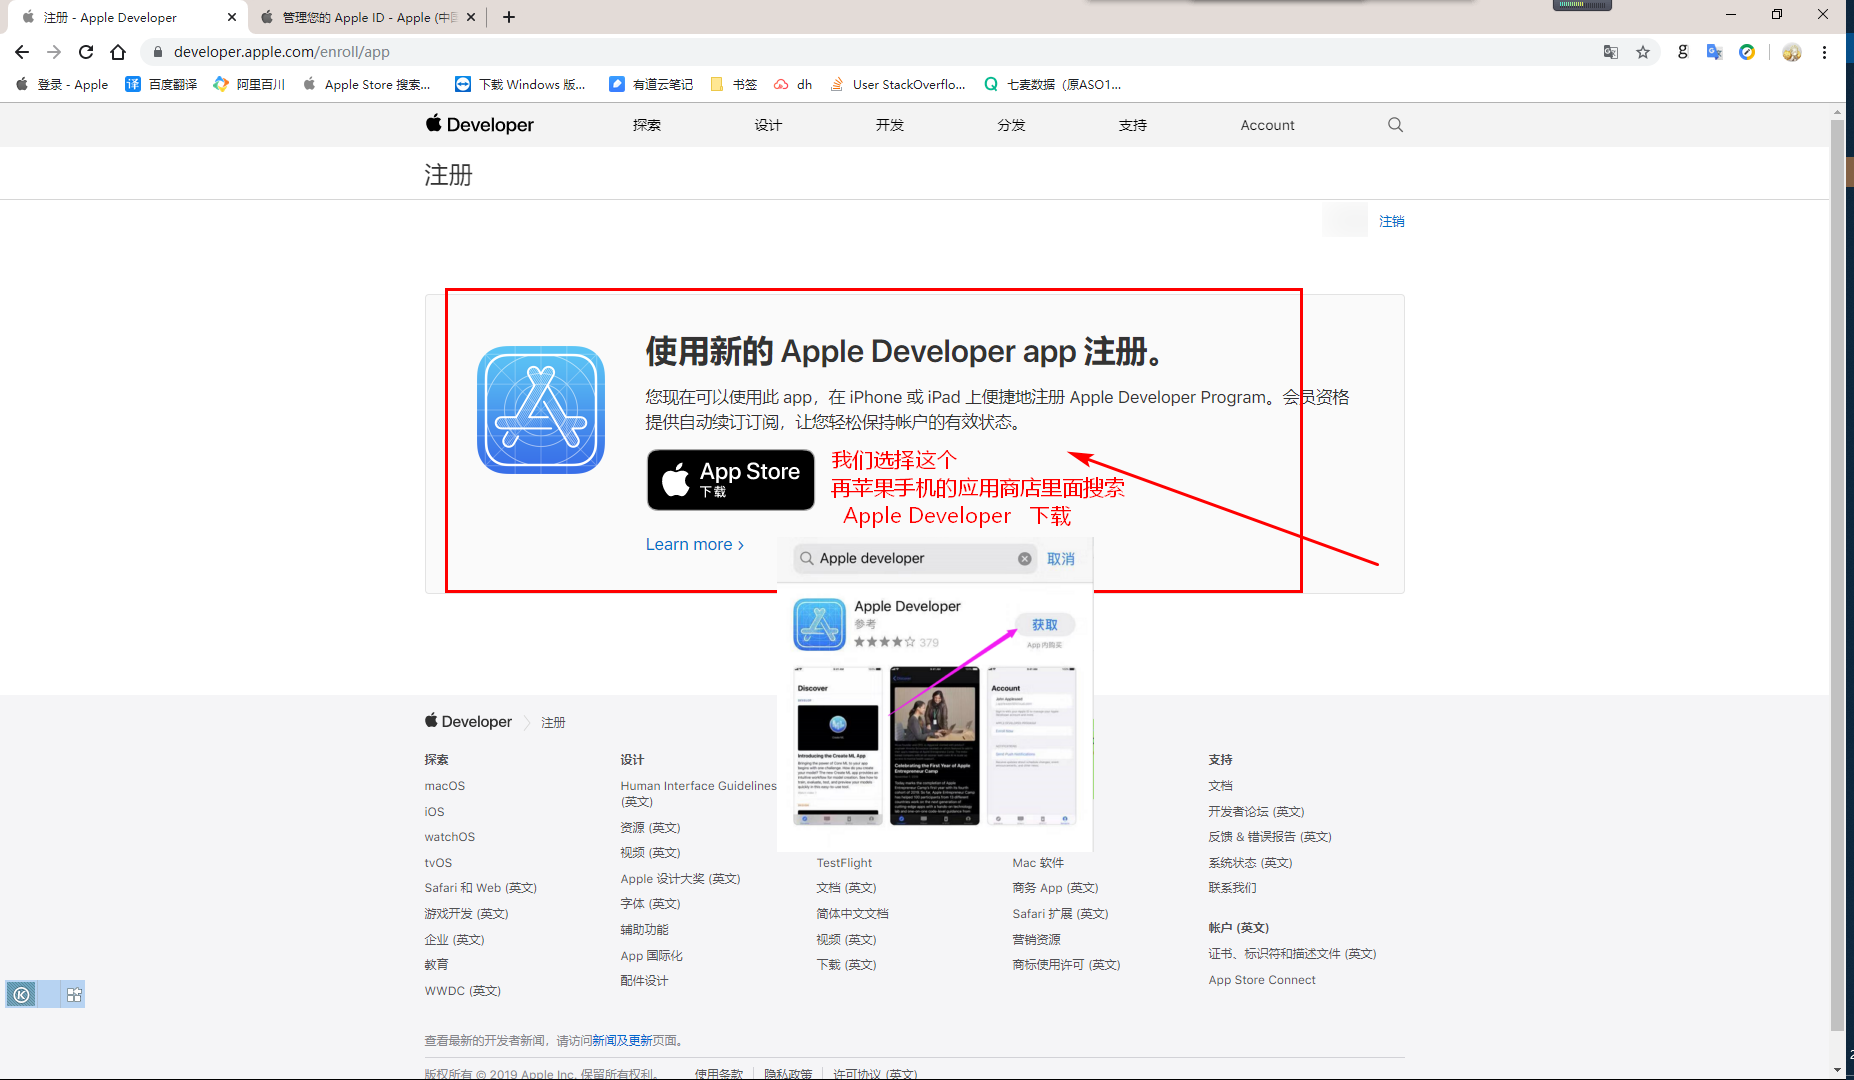Open the 书签 bookmarks folder
The image size is (1854, 1080).
point(734,85)
